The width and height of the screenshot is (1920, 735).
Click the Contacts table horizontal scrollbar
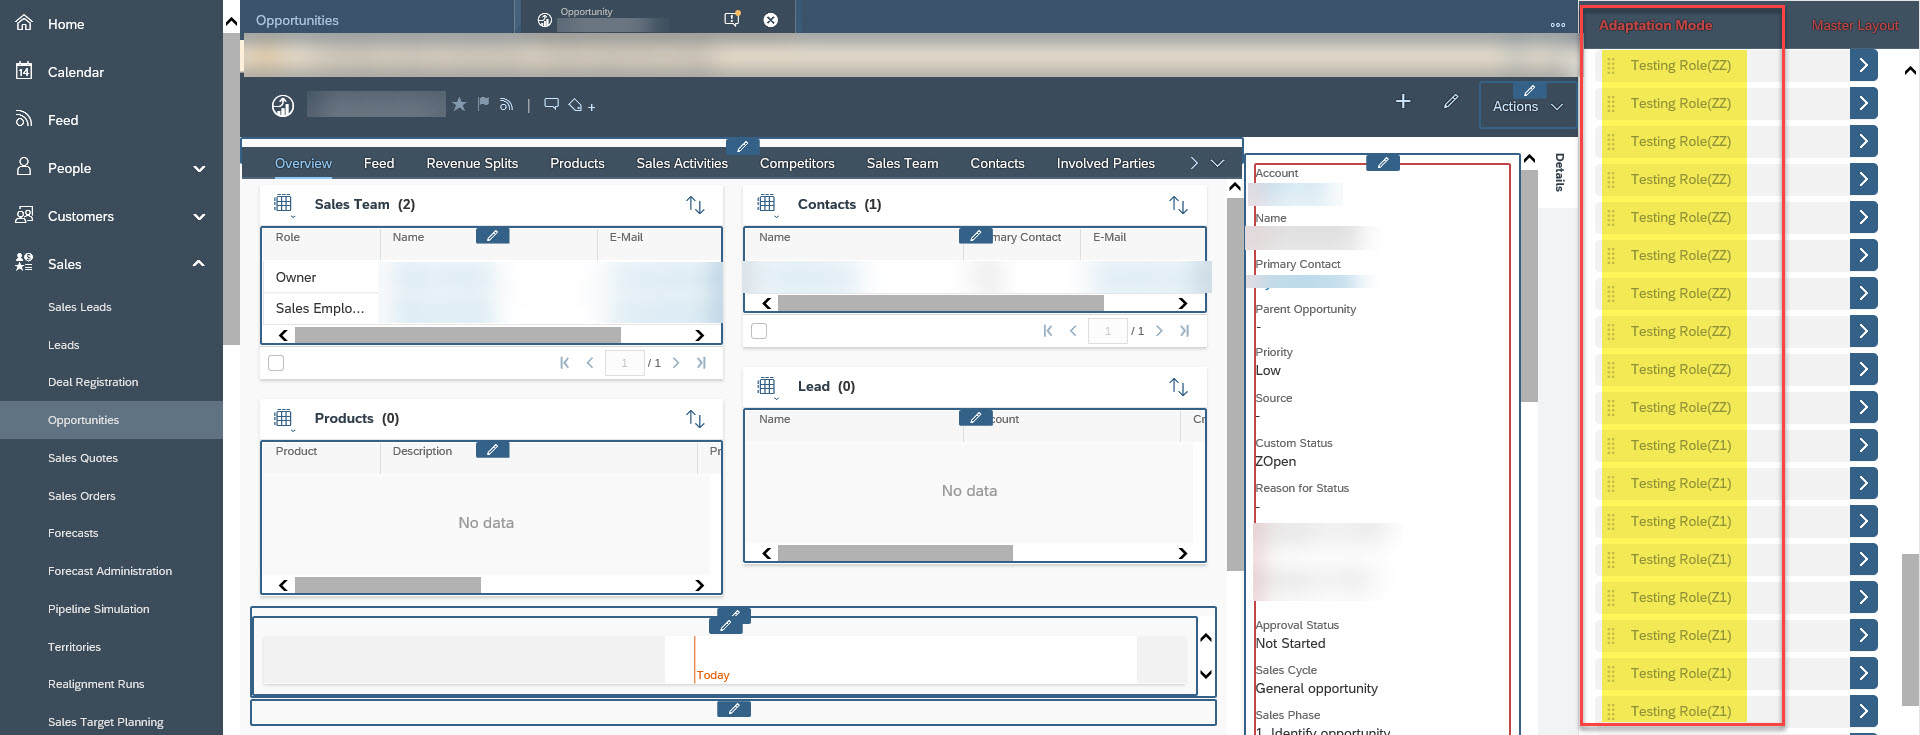(x=940, y=303)
